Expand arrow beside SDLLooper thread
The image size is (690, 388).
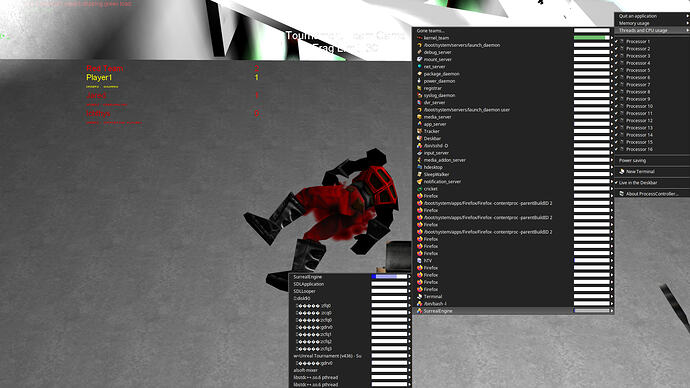point(409,291)
